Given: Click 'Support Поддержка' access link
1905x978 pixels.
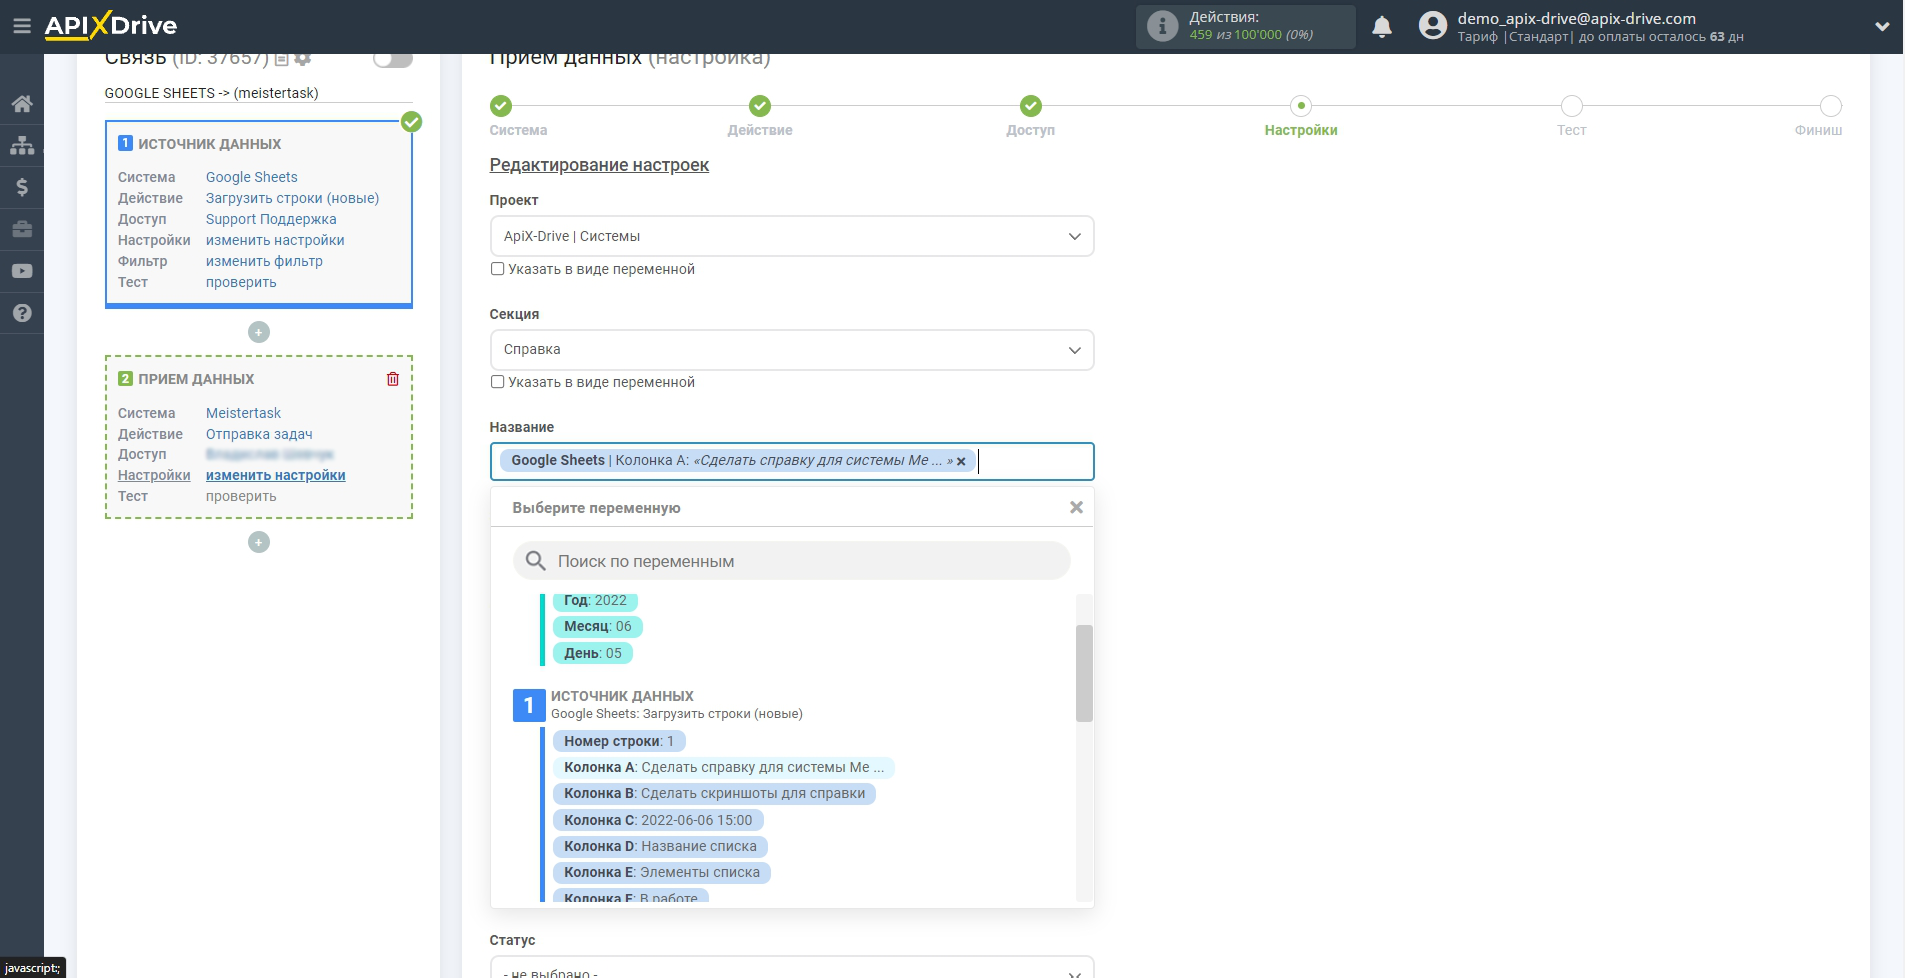Looking at the screenshot, I should pos(271,219).
